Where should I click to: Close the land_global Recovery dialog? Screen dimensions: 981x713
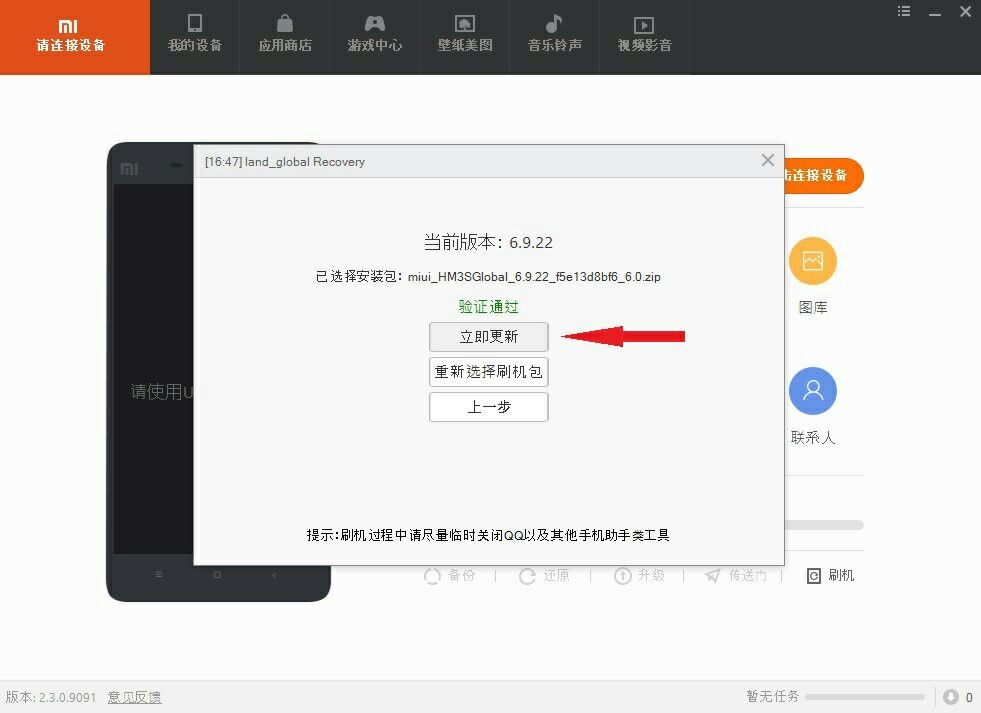(768, 161)
